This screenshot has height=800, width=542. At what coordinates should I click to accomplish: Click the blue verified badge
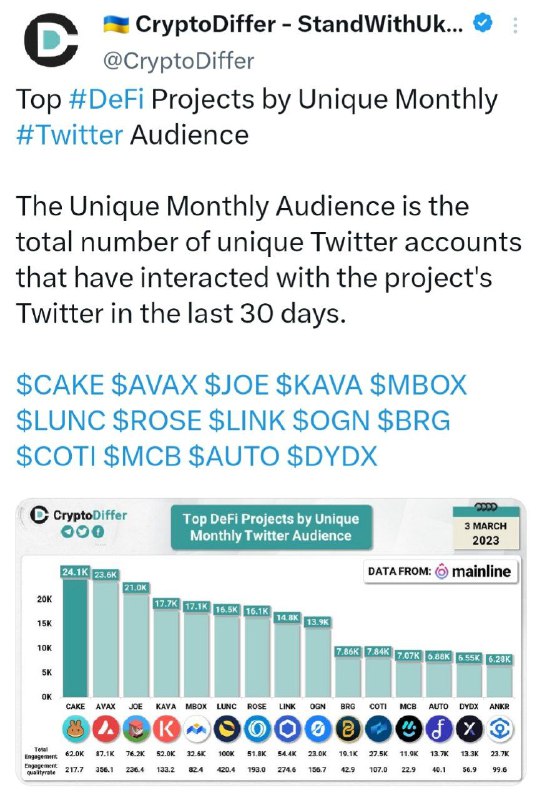click(483, 23)
